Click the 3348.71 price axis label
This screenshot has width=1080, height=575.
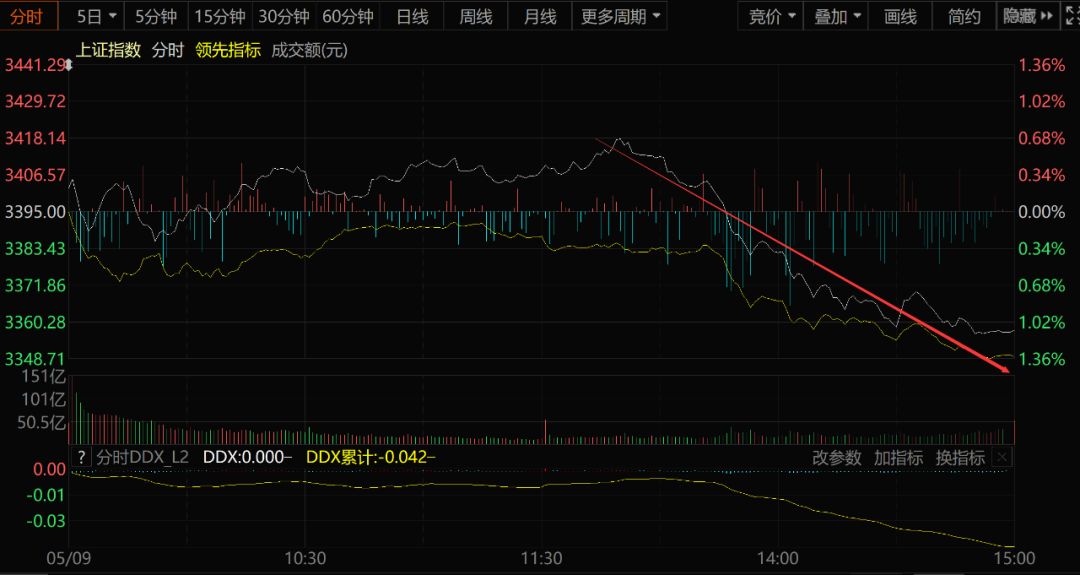click(35, 359)
